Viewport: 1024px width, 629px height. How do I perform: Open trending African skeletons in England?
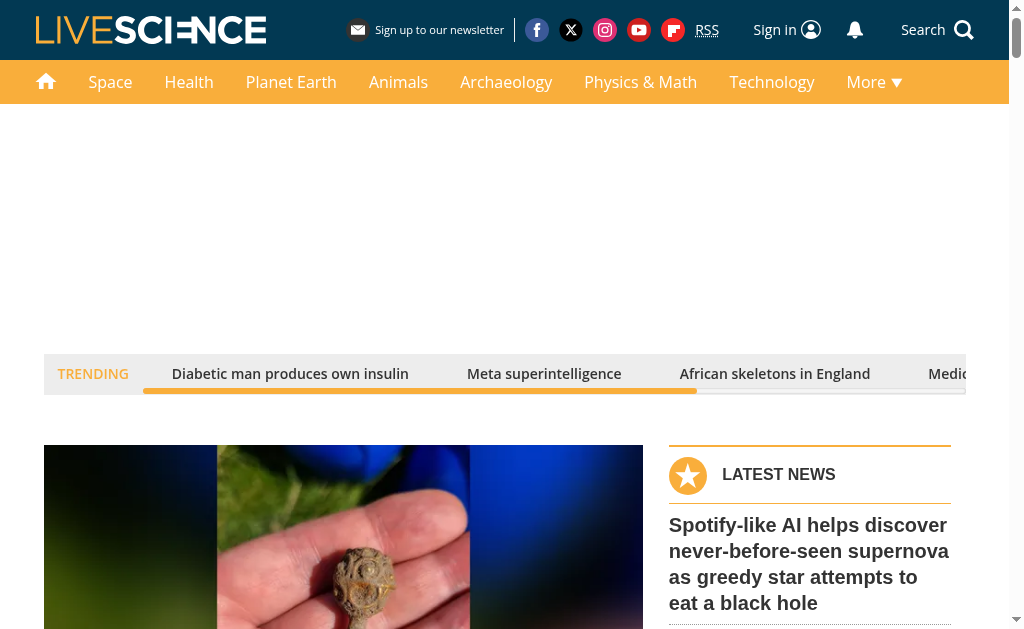[775, 374]
